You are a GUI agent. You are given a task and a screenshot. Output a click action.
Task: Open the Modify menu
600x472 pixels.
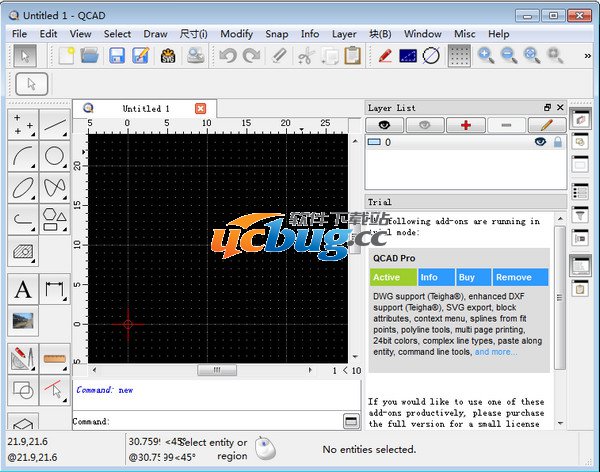[236, 34]
